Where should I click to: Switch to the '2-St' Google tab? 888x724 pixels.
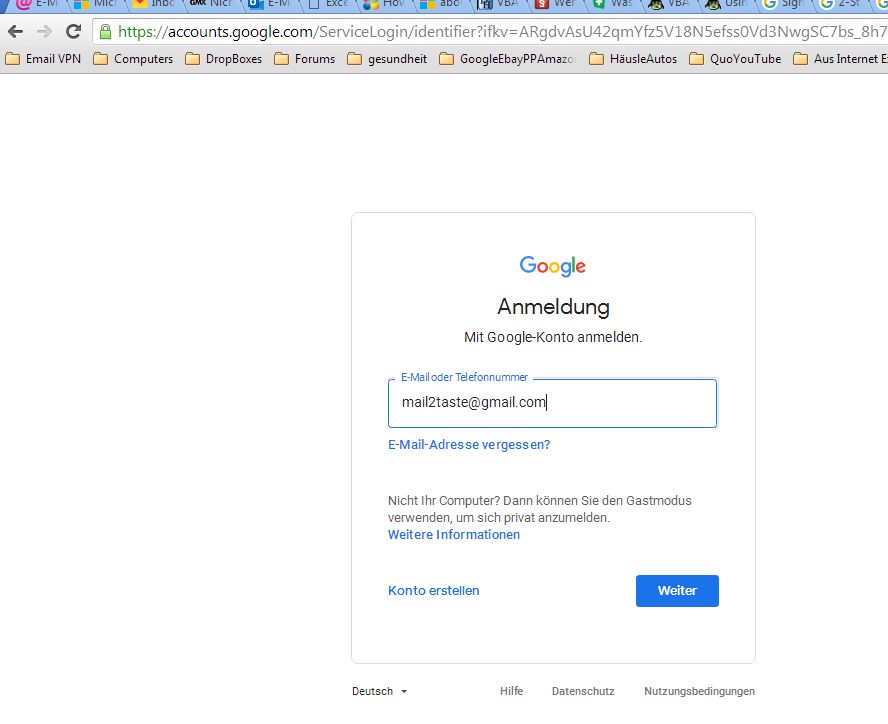[842, 5]
